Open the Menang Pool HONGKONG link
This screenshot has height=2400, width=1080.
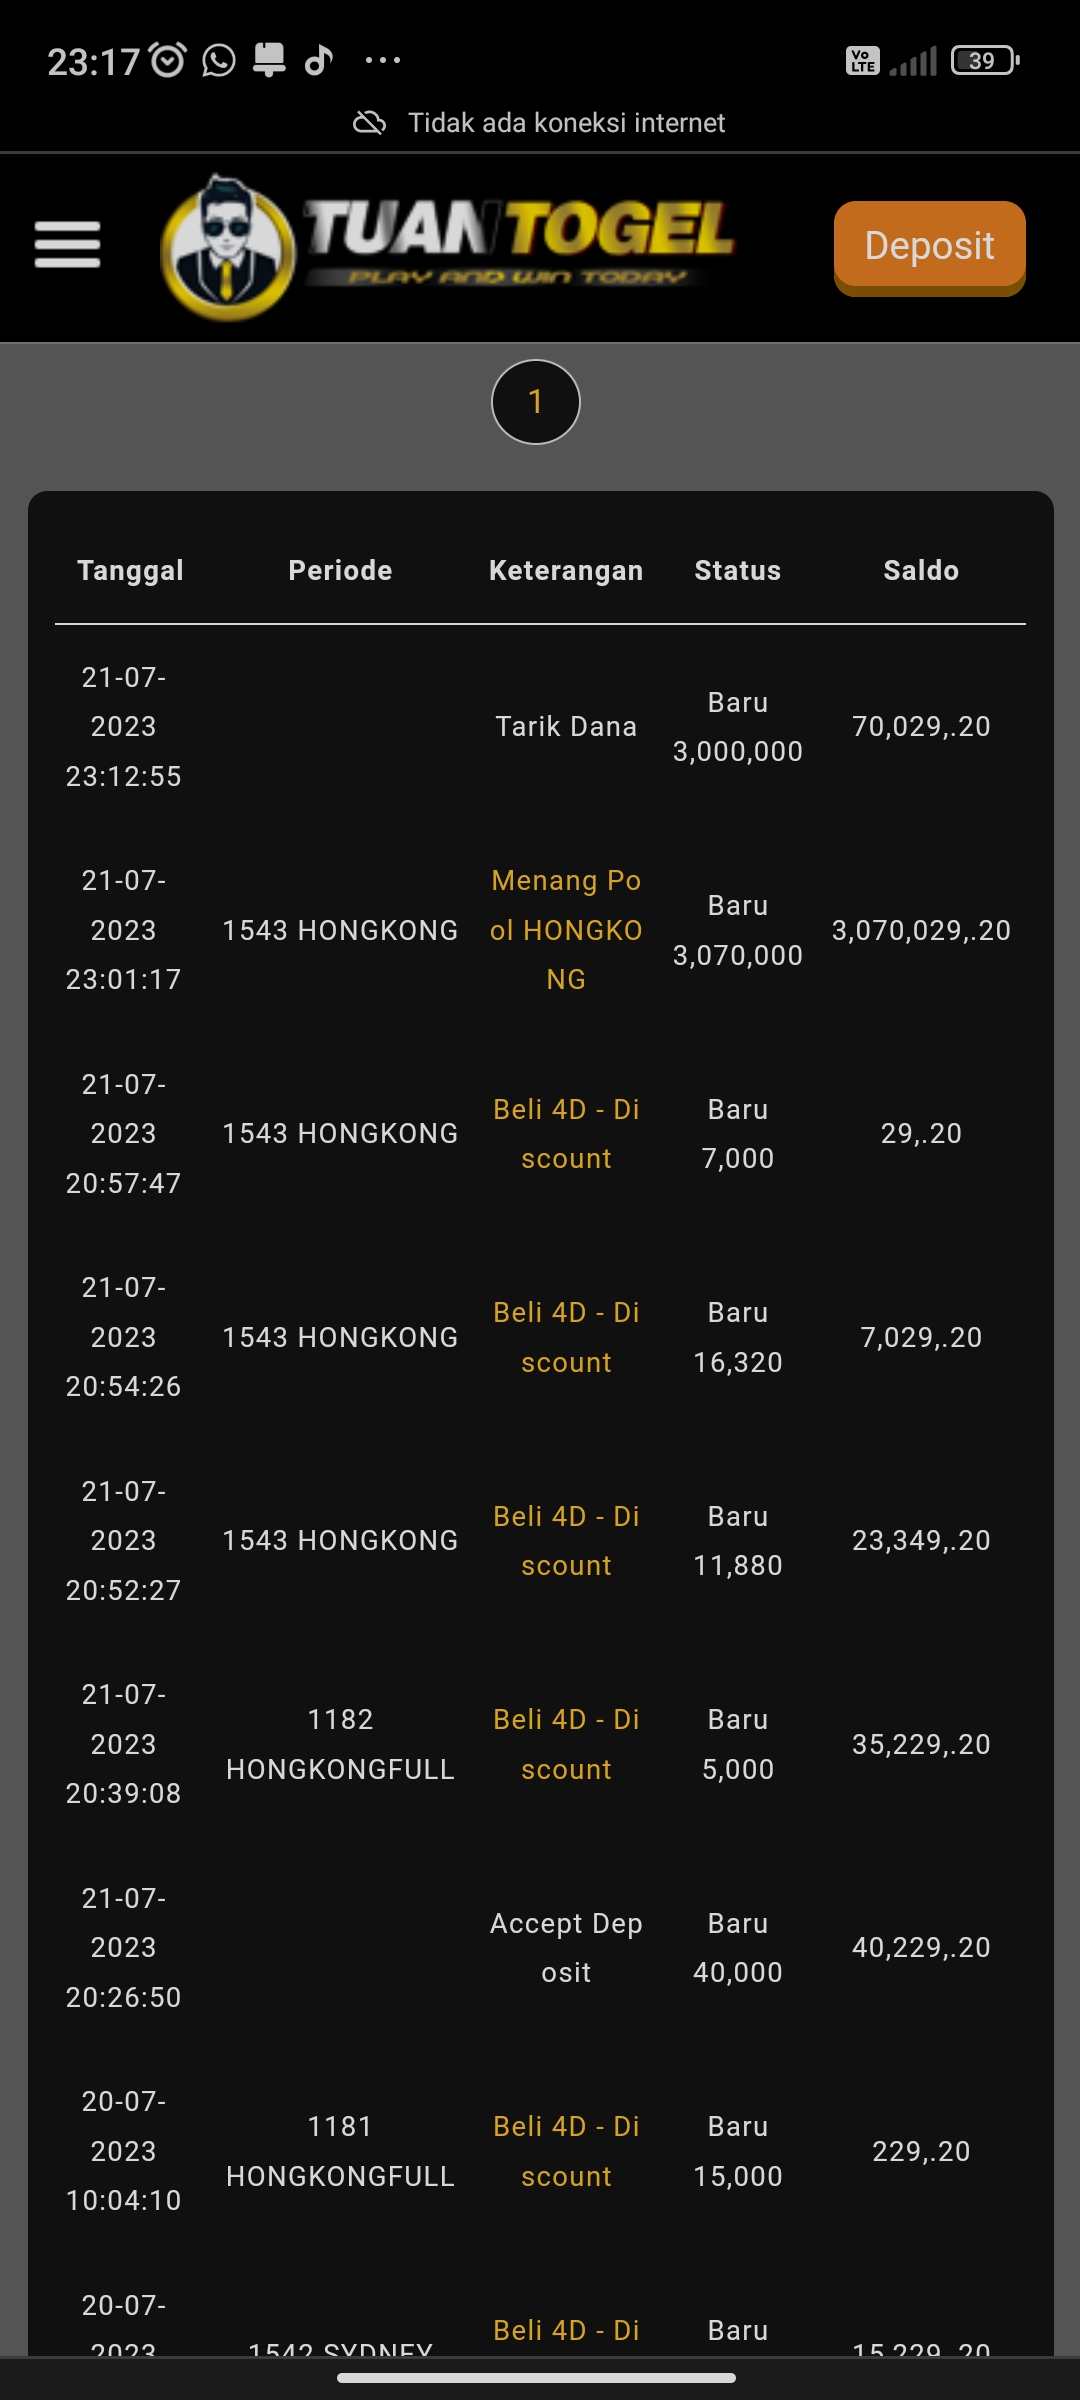566,930
